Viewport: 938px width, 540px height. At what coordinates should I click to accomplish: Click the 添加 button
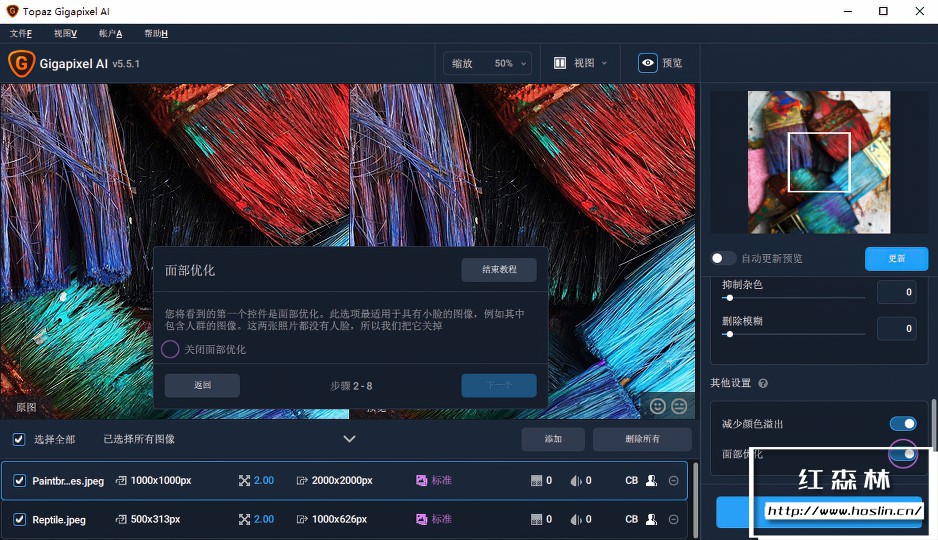click(x=553, y=439)
